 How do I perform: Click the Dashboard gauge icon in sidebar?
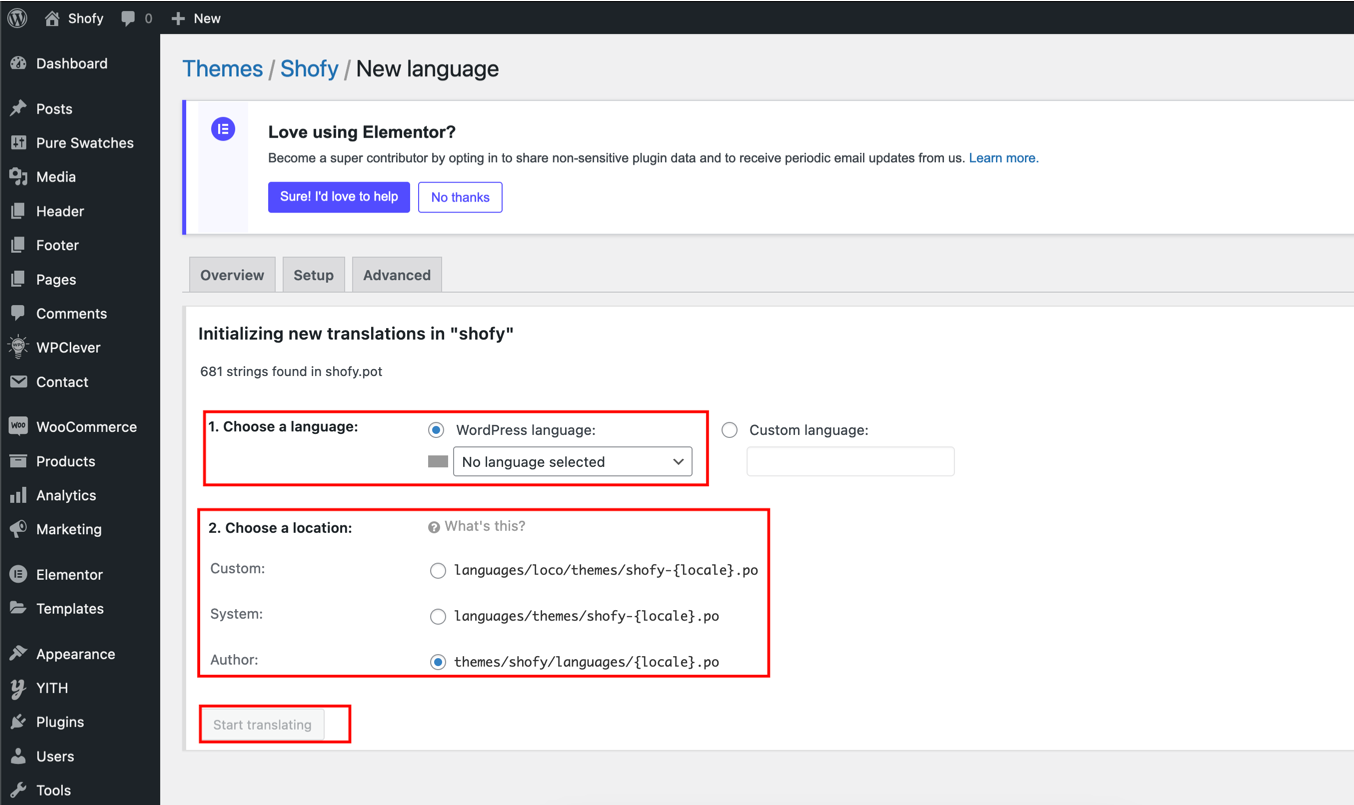pos(18,63)
